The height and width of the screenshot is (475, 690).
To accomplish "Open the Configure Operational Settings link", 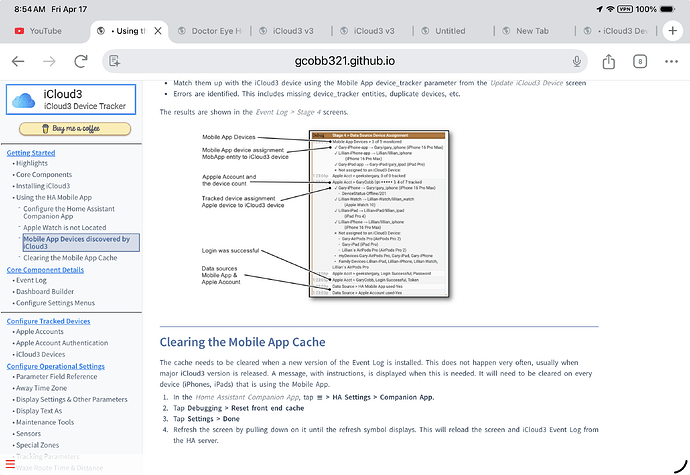I will coord(55,366).
